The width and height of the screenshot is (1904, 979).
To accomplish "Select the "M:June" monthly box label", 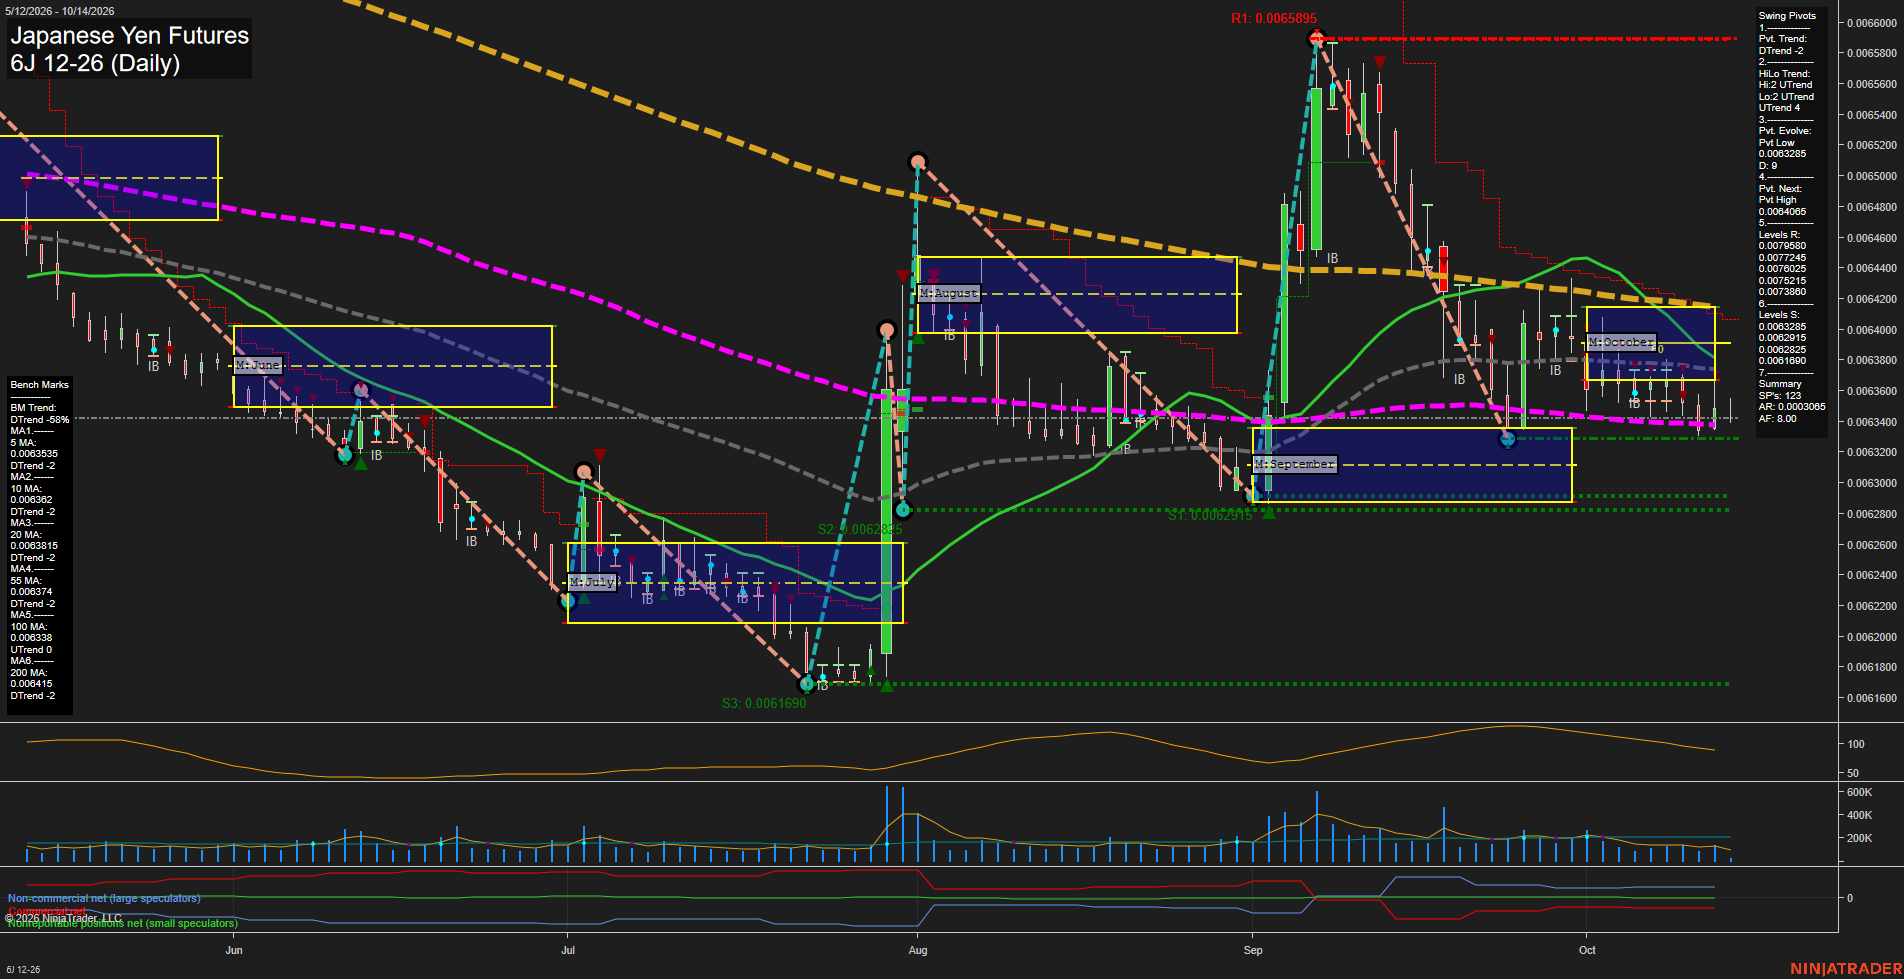I will pyautogui.click(x=257, y=365).
